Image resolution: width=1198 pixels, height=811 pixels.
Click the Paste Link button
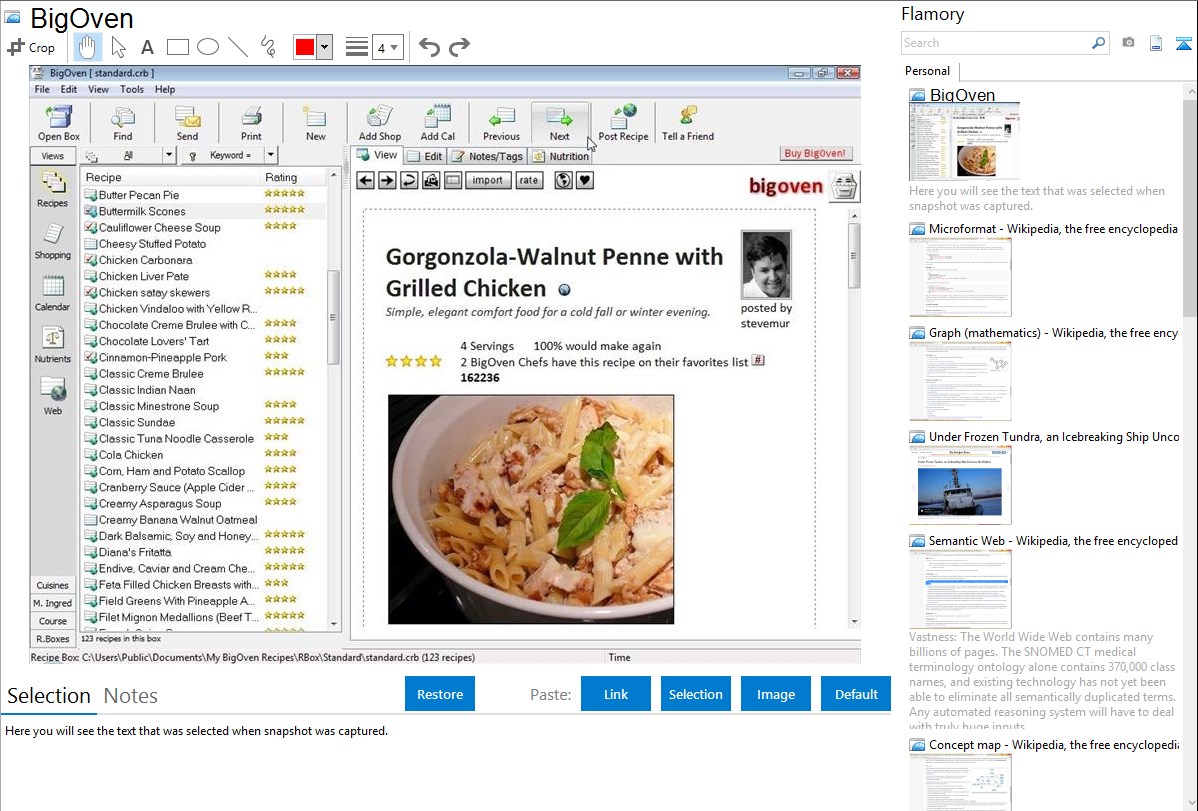(616, 694)
